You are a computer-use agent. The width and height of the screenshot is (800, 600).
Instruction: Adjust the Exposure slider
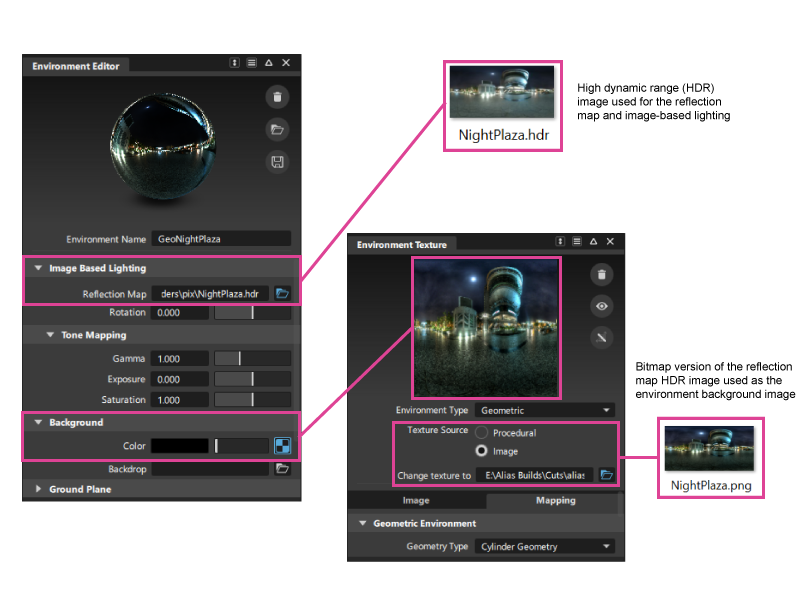coord(253,379)
